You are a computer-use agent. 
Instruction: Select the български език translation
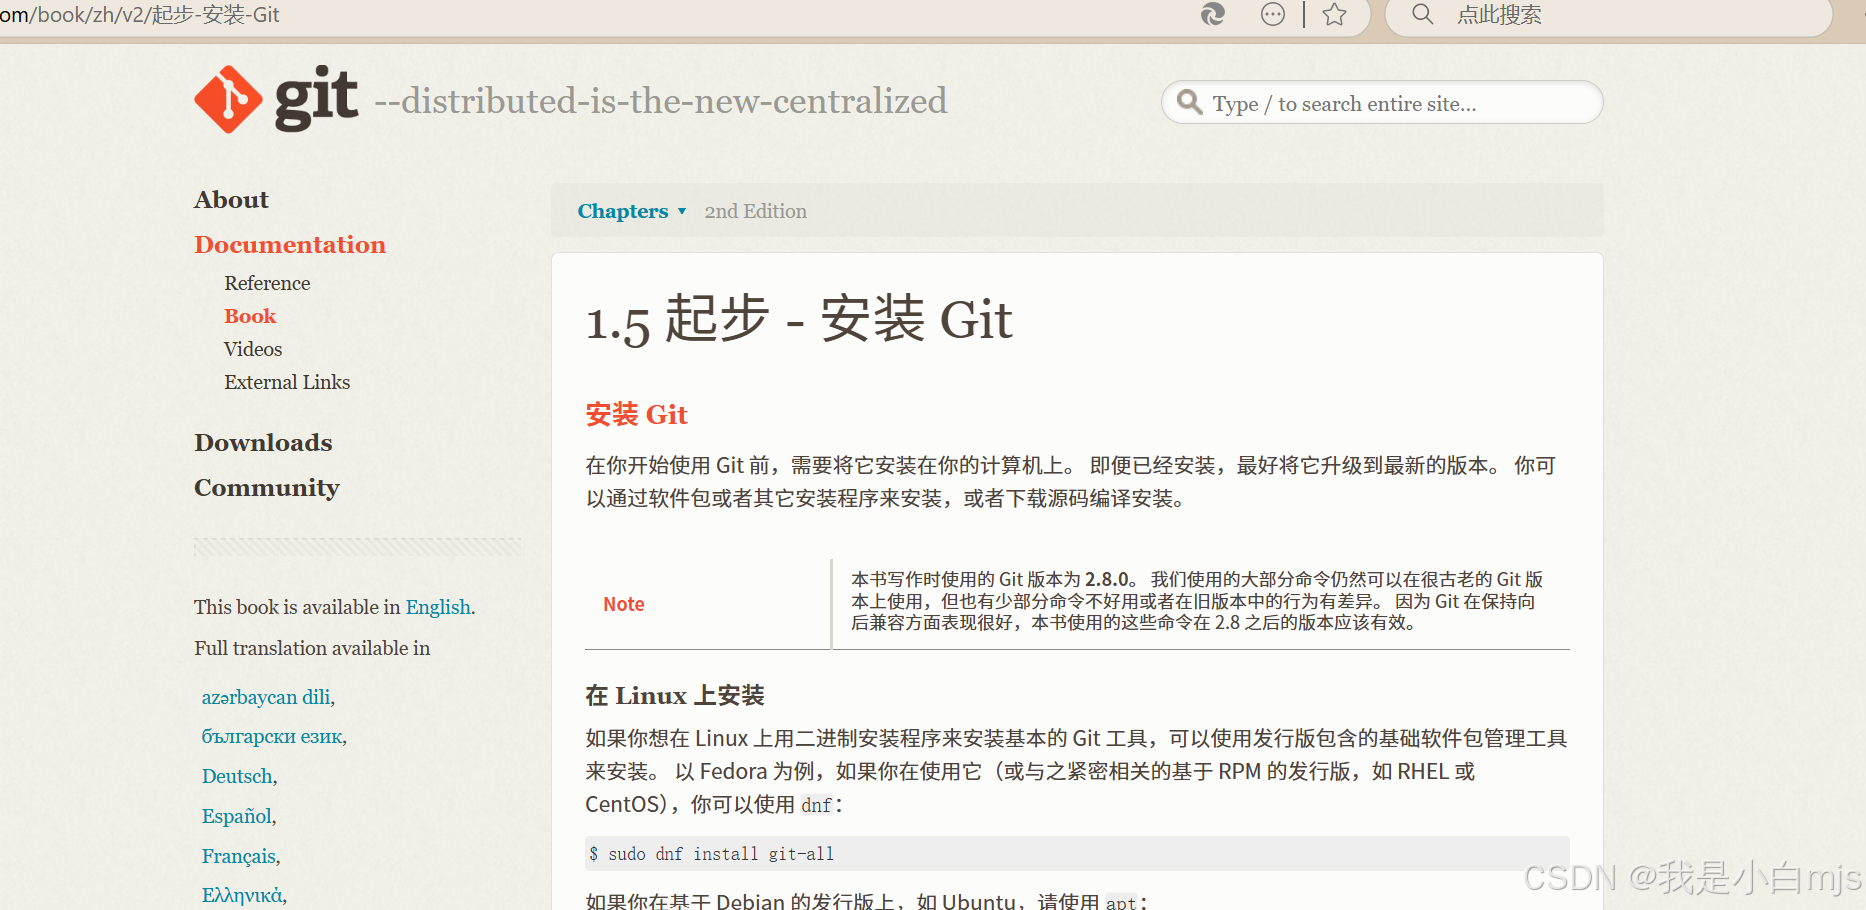point(272,737)
